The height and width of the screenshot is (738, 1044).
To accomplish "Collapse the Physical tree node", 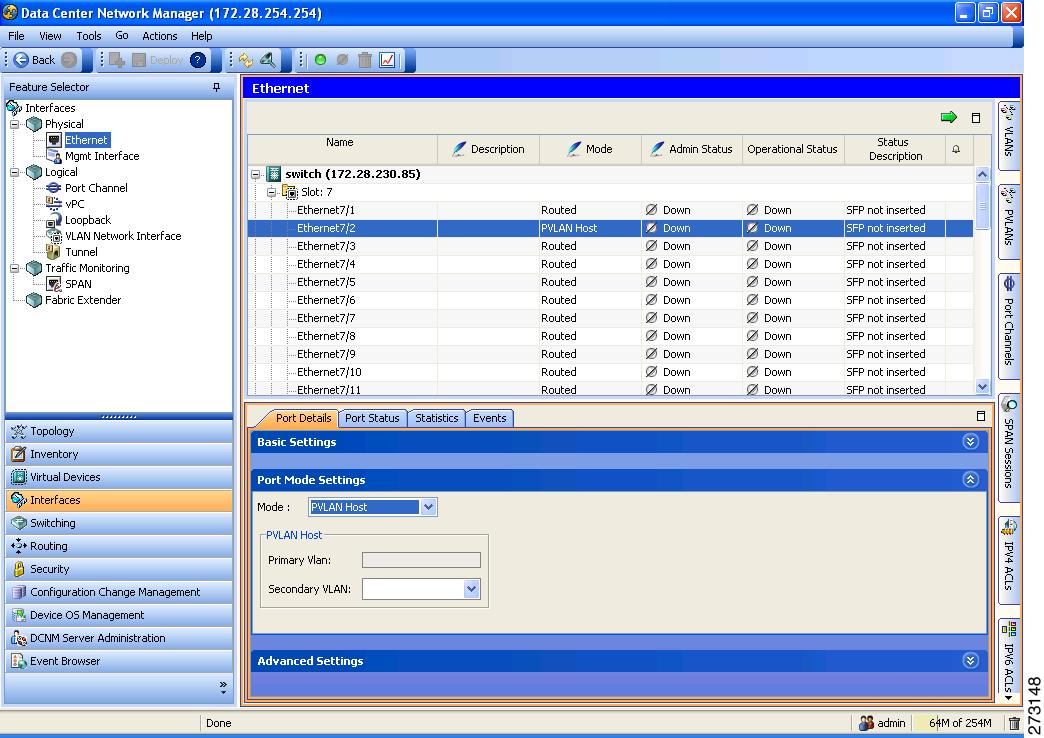I will coord(15,124).
